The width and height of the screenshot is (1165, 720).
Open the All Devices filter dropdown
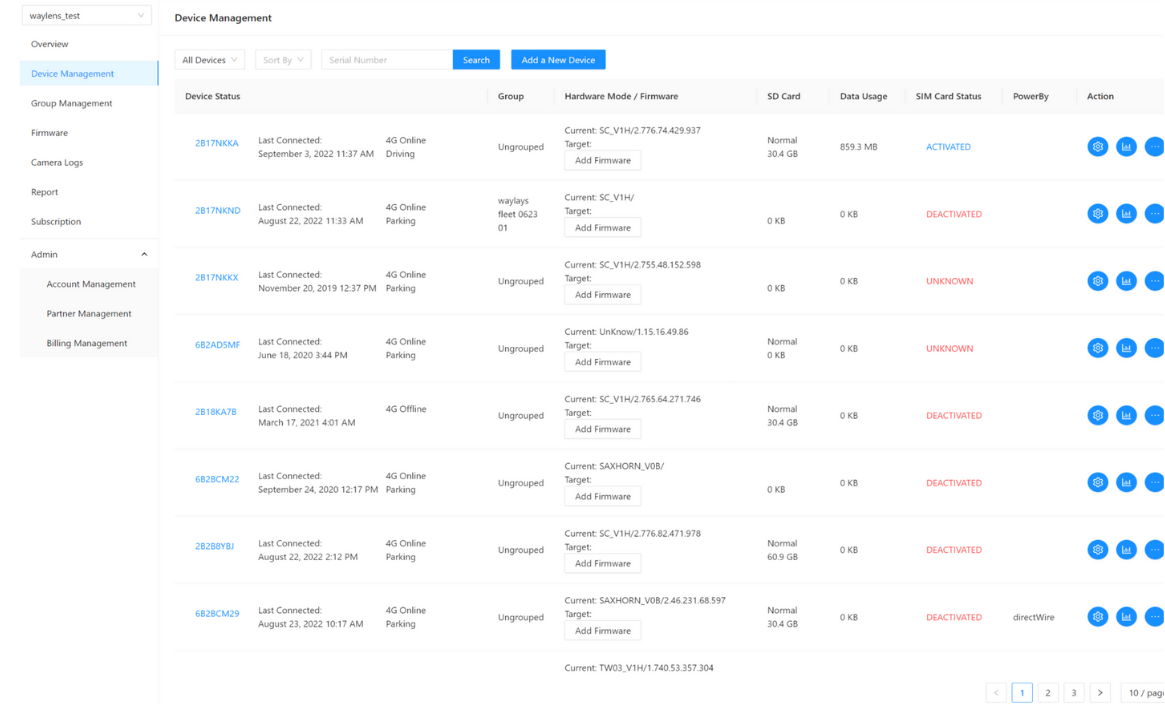[210, 59]
